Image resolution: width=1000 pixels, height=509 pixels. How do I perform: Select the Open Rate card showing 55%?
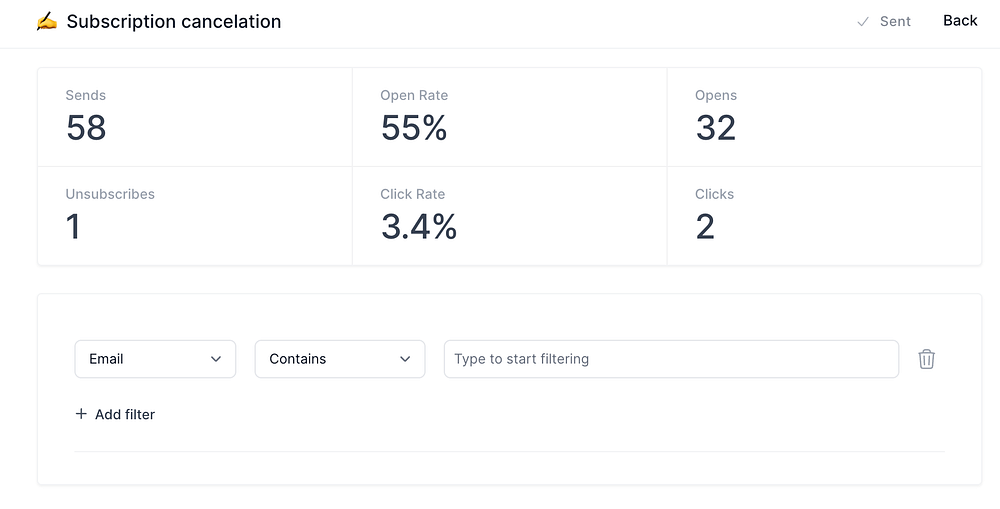tap(509, 117)
